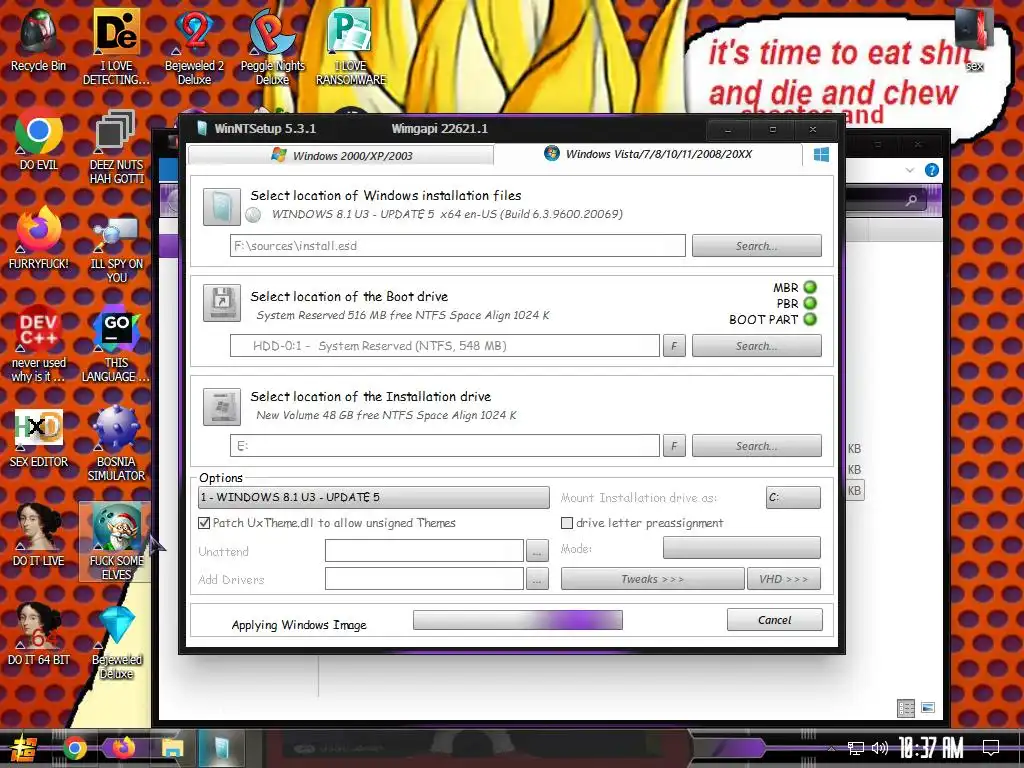Browse for Unattend file
The width and height of the screenshot is (1024, 768).
[x=537, y=551]
